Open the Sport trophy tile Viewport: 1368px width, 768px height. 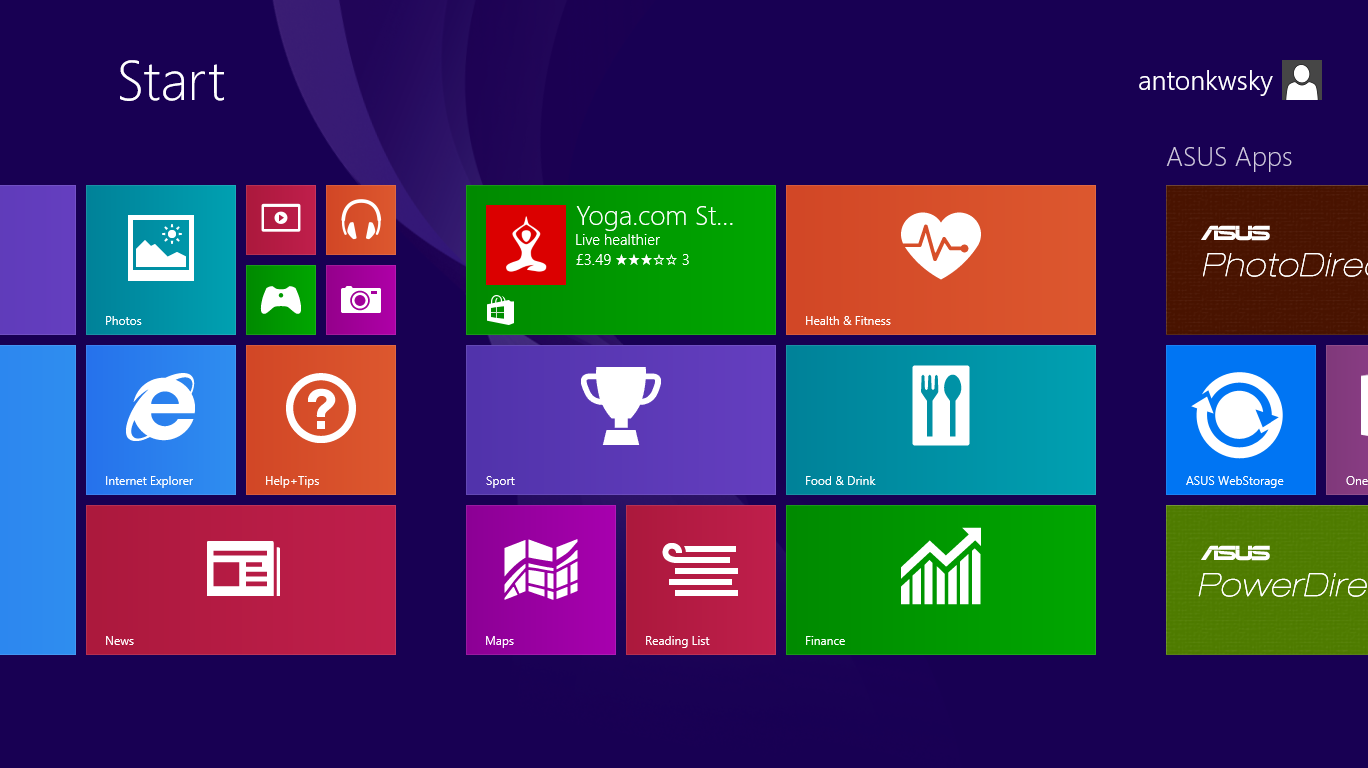tap(621, 420)
